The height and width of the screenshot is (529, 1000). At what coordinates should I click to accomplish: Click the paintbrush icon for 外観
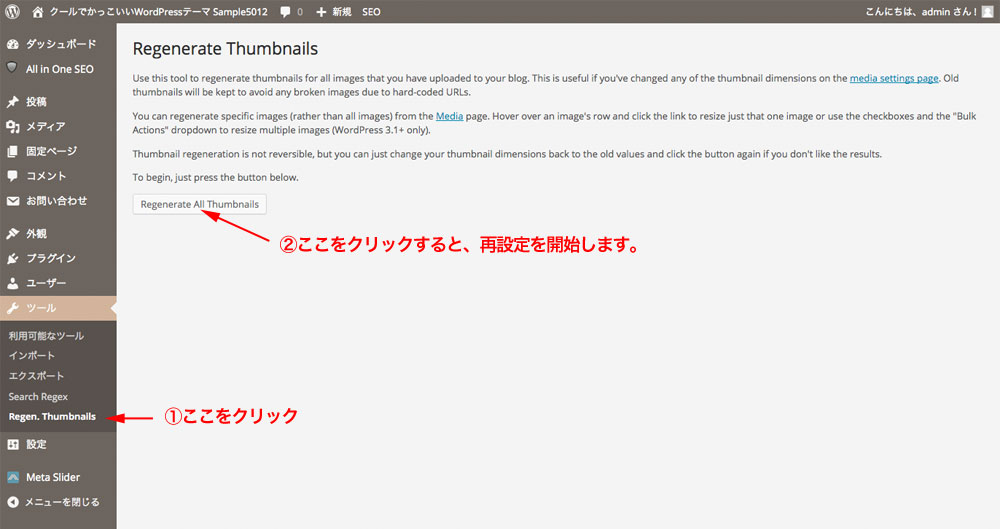click(12, 234)
